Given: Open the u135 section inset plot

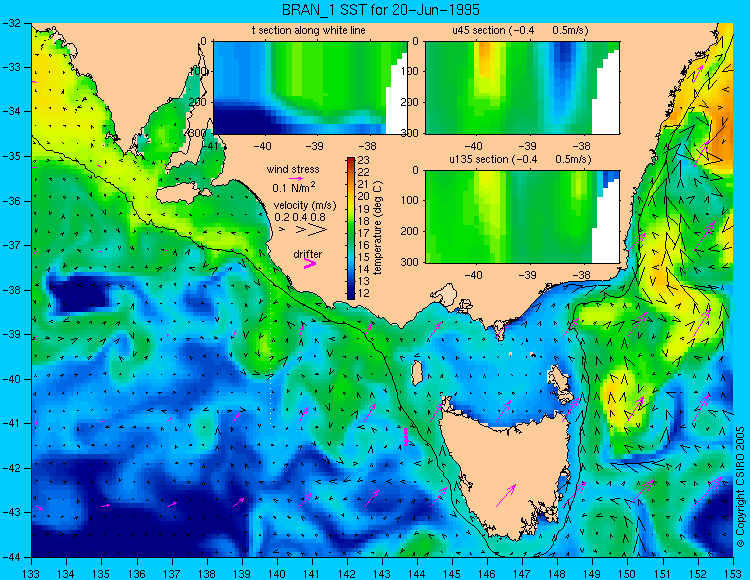Looking at the screenshot, I should point(522,217).
